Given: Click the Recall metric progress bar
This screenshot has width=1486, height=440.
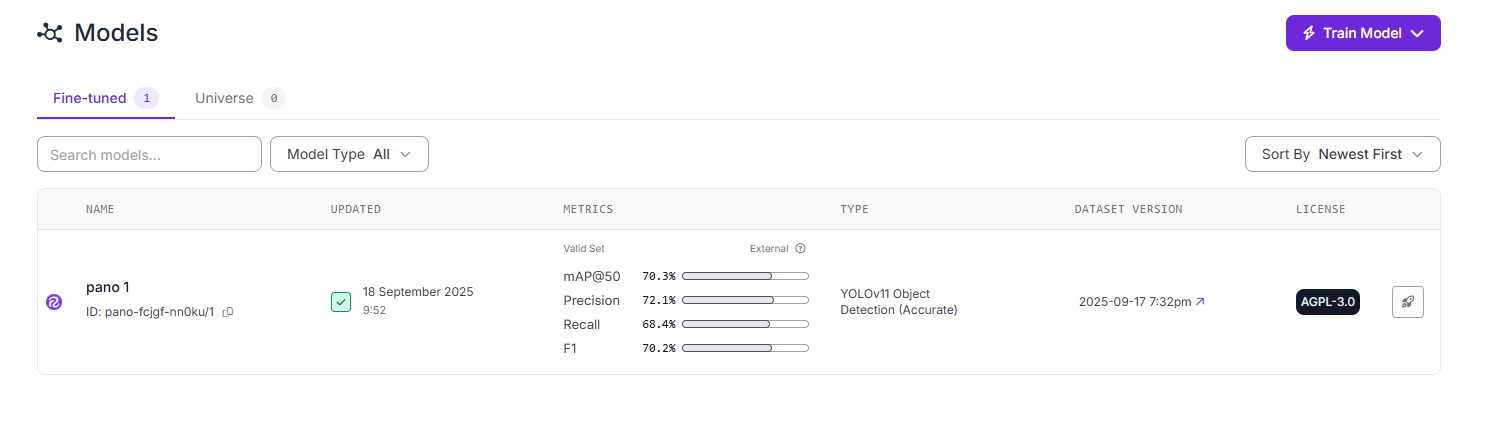Looking at the screenshot, I should pyautogui.click(x=745, y=324).
